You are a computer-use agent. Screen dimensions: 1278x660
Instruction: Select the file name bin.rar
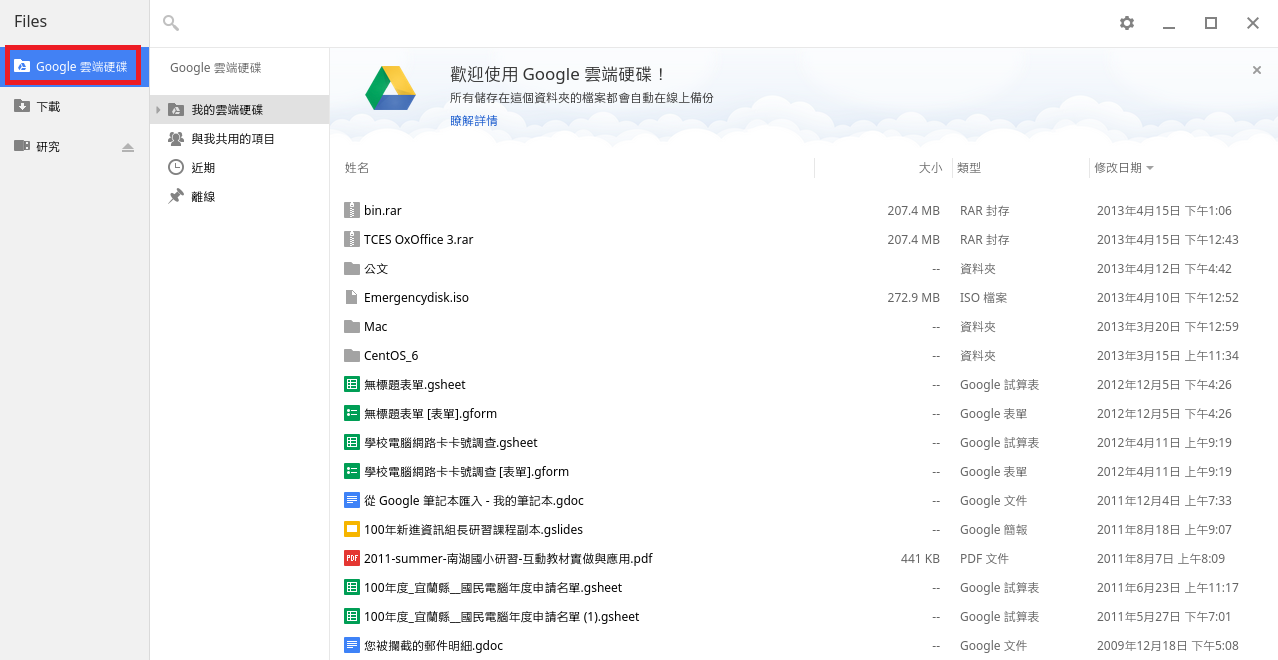[x=383, y=211]
